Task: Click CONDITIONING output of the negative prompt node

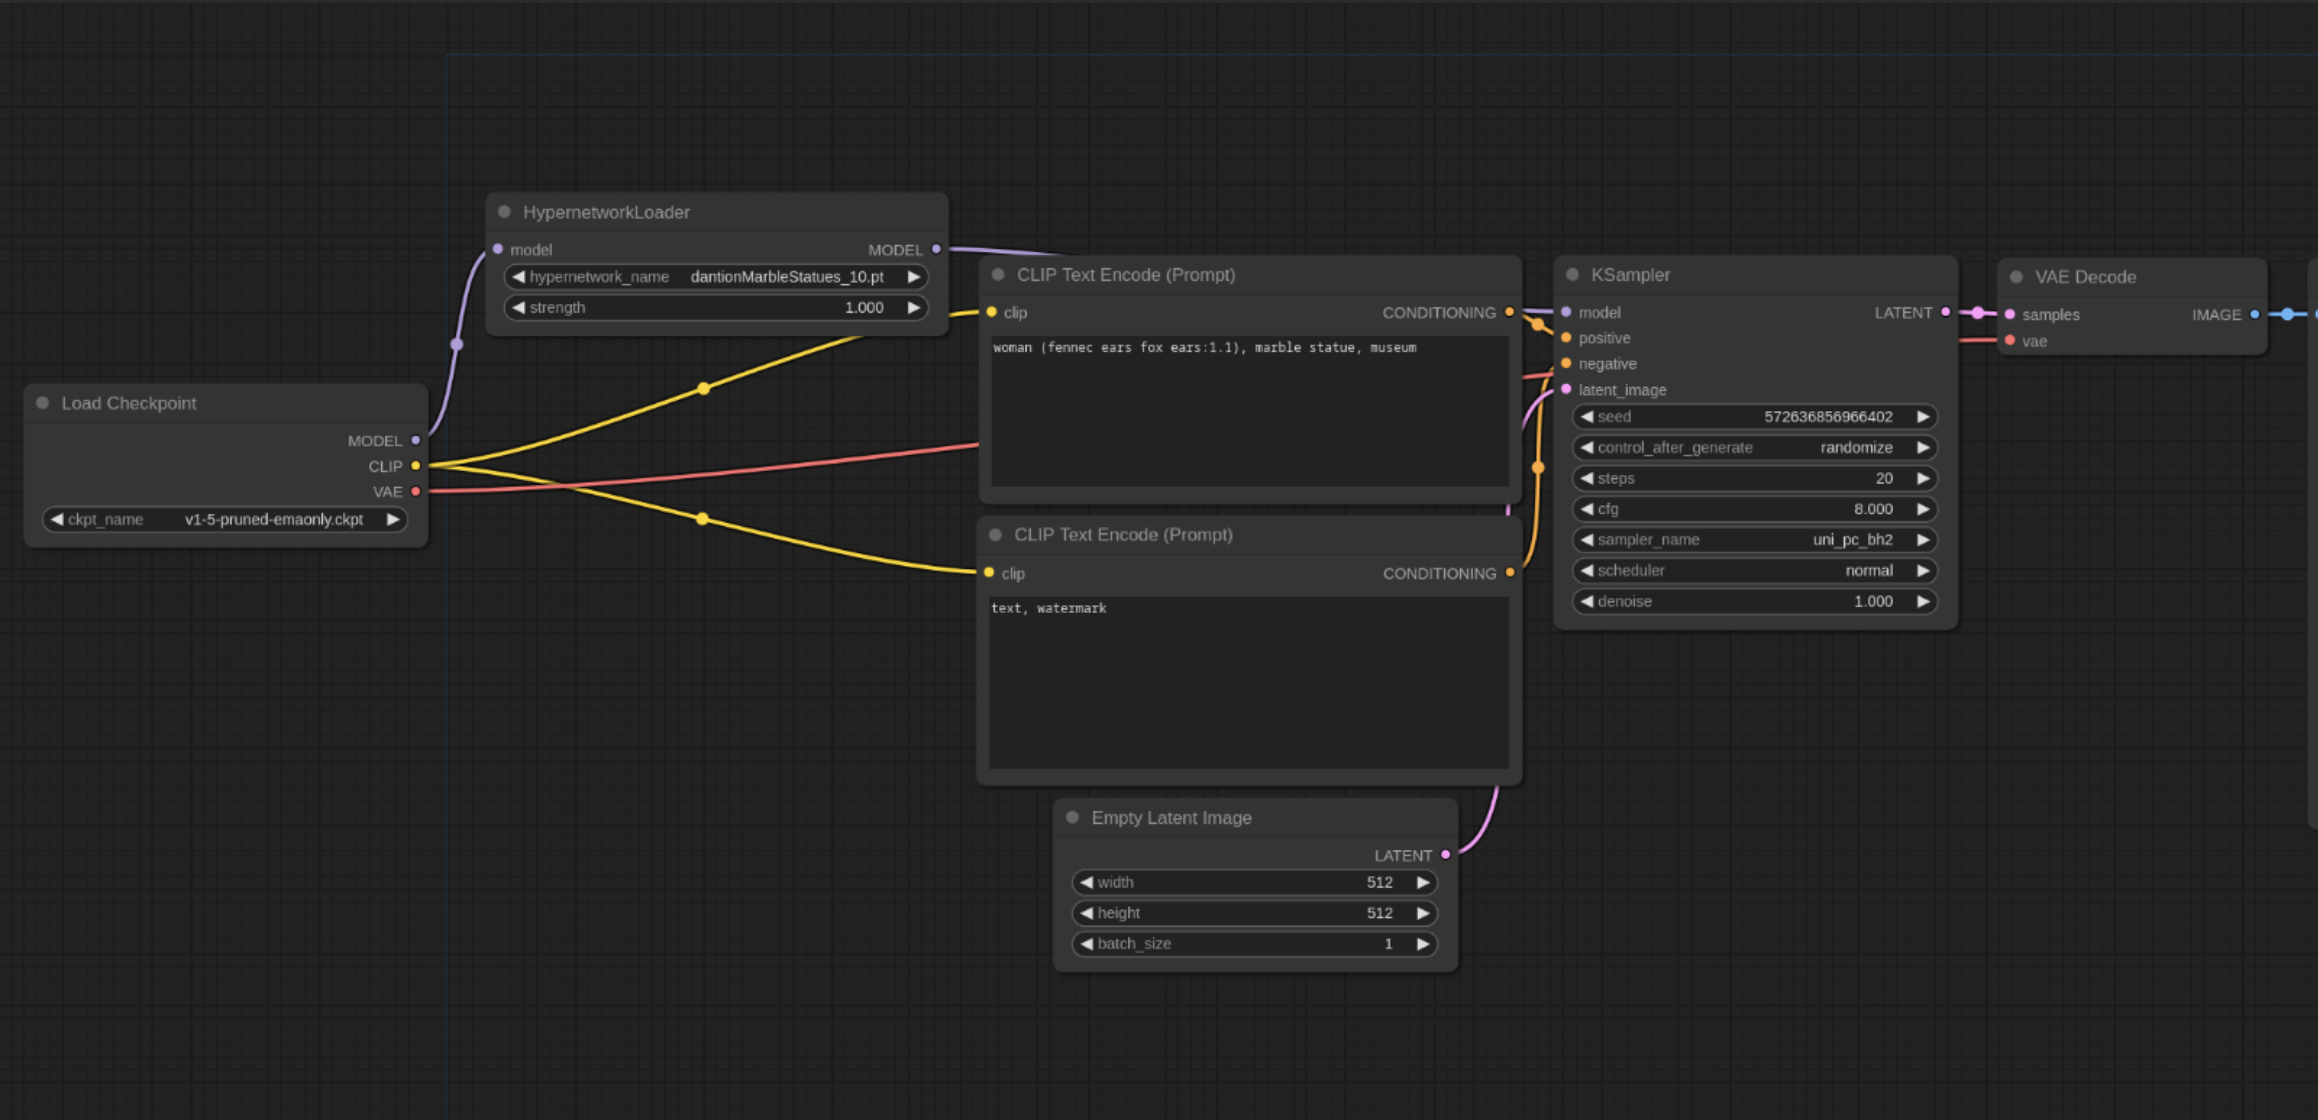Action: (x=1510, y=573)
